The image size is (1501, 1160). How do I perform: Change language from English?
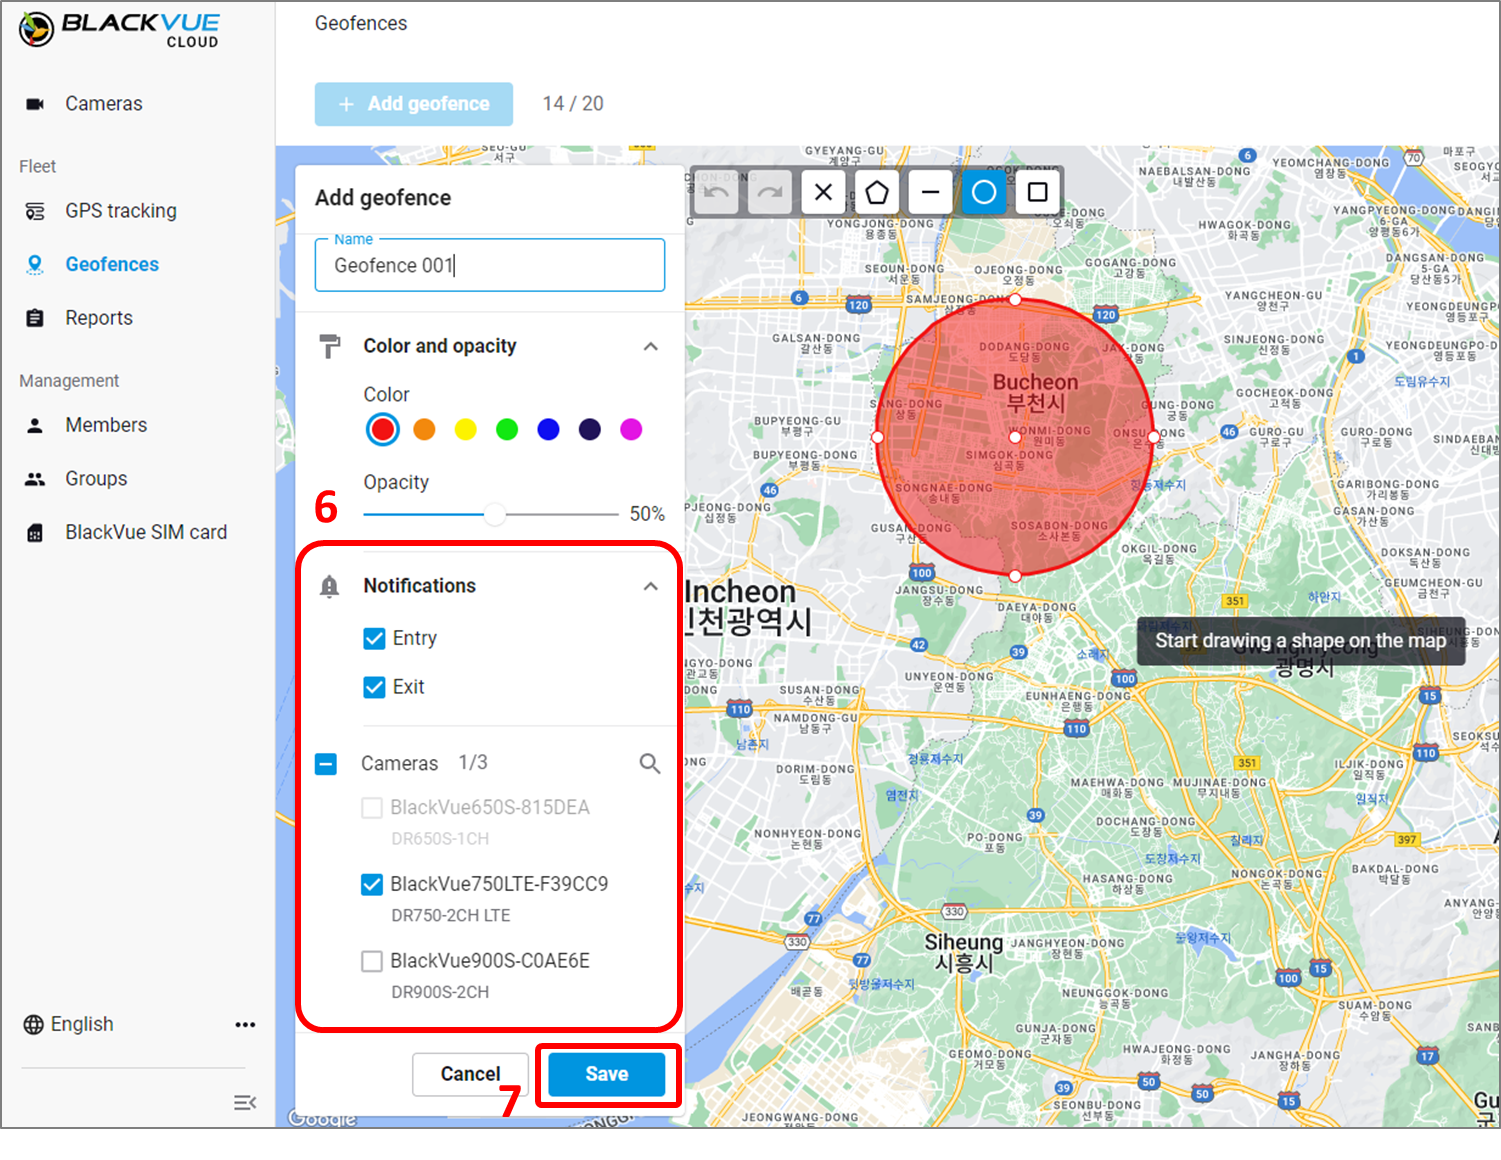82,1024
